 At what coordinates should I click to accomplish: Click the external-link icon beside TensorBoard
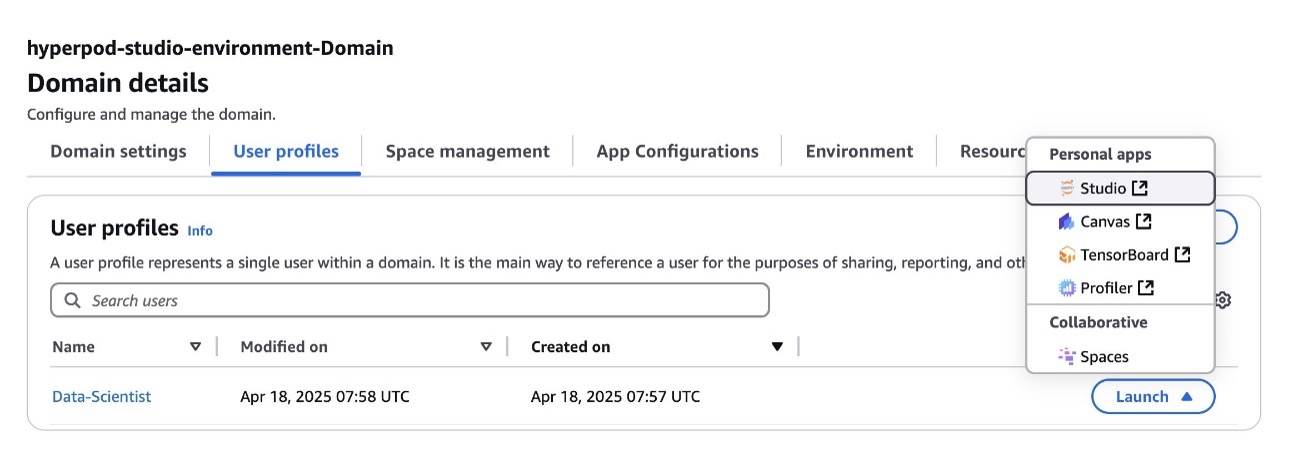[1183, 255]
